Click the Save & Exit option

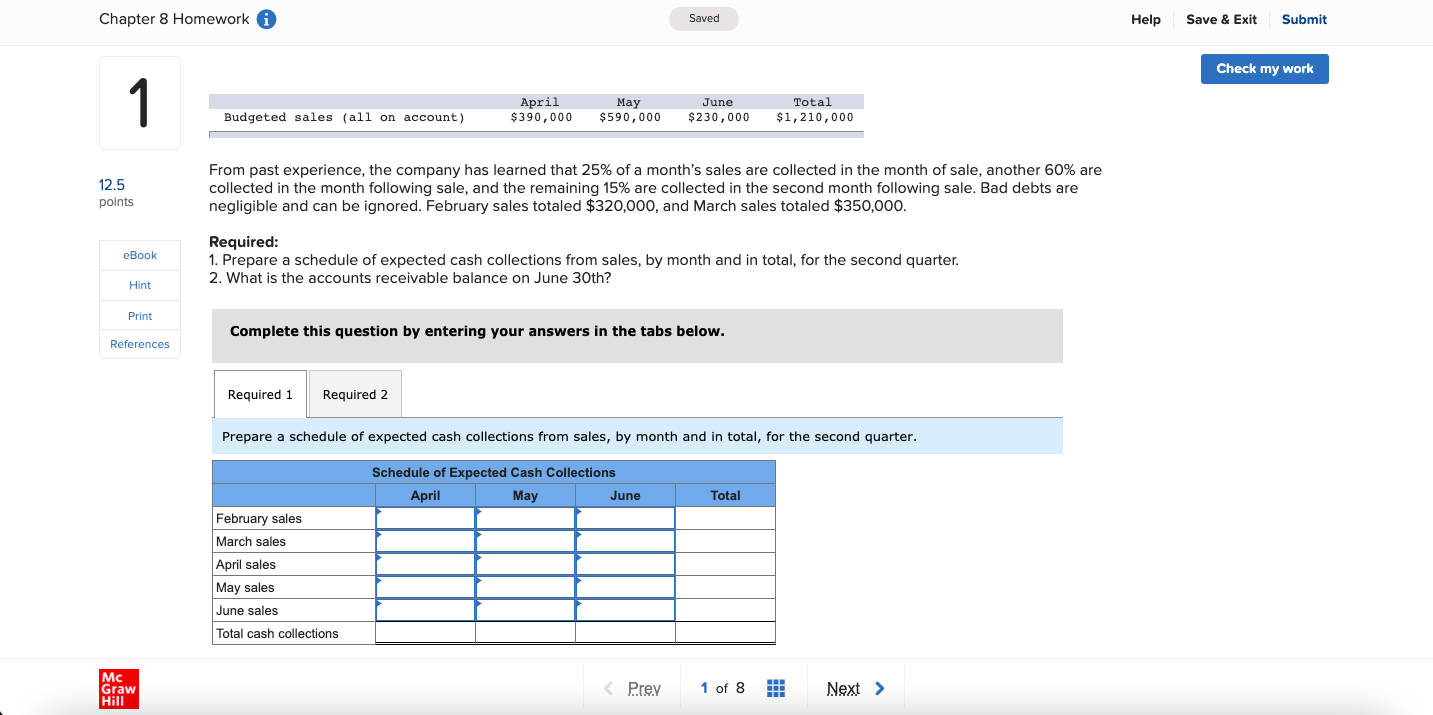coord(1221,19)
